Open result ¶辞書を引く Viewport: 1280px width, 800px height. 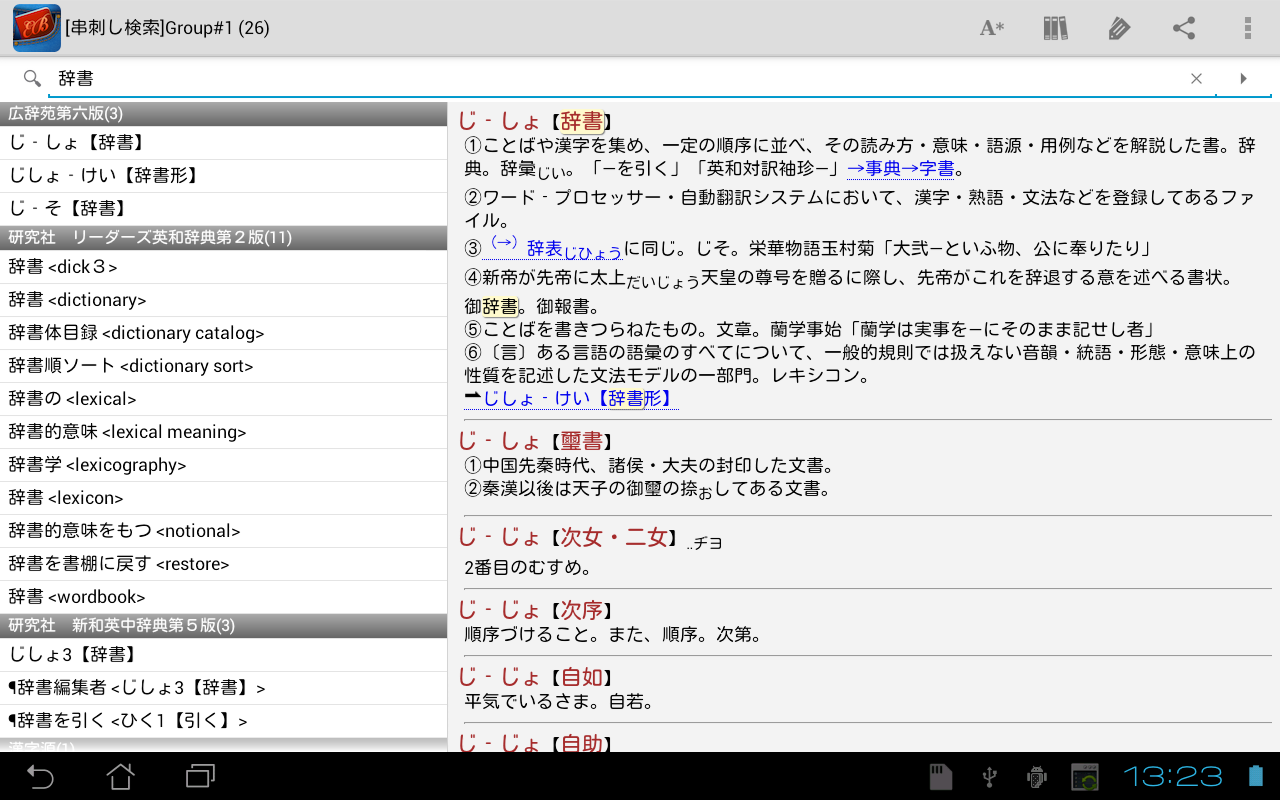223,721
